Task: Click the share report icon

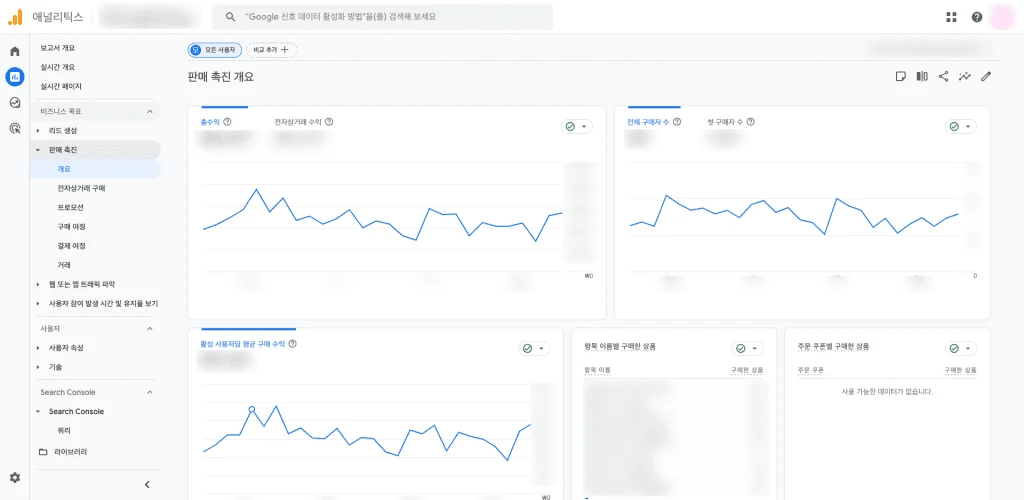Action: 943,76
